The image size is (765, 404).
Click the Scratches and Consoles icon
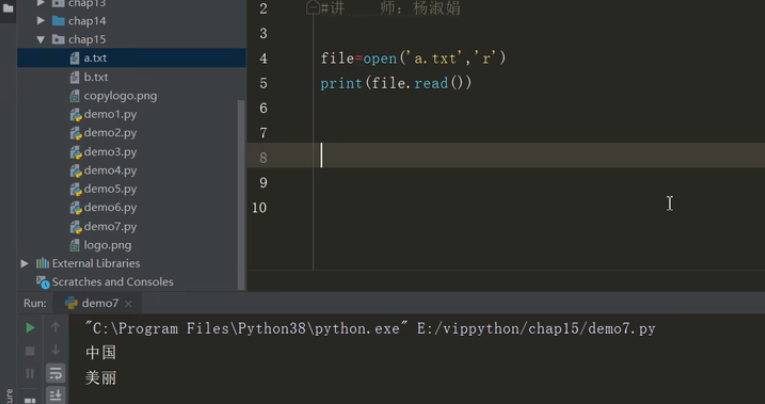(42, 282)
